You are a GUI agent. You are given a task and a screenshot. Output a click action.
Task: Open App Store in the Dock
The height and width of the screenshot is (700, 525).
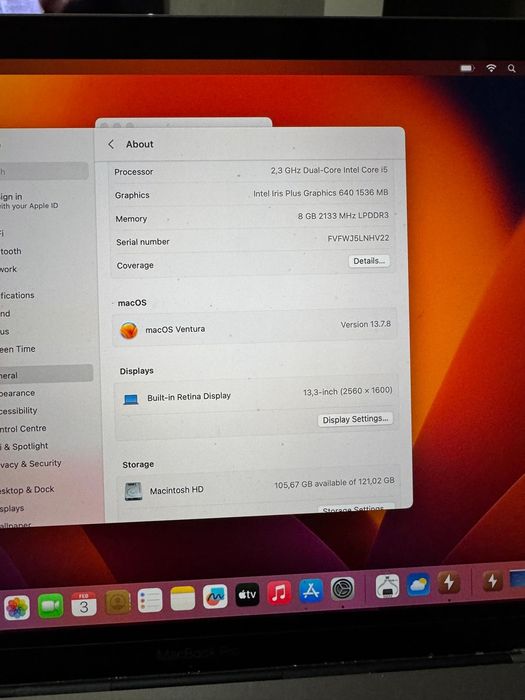click(x=311, y=591)
